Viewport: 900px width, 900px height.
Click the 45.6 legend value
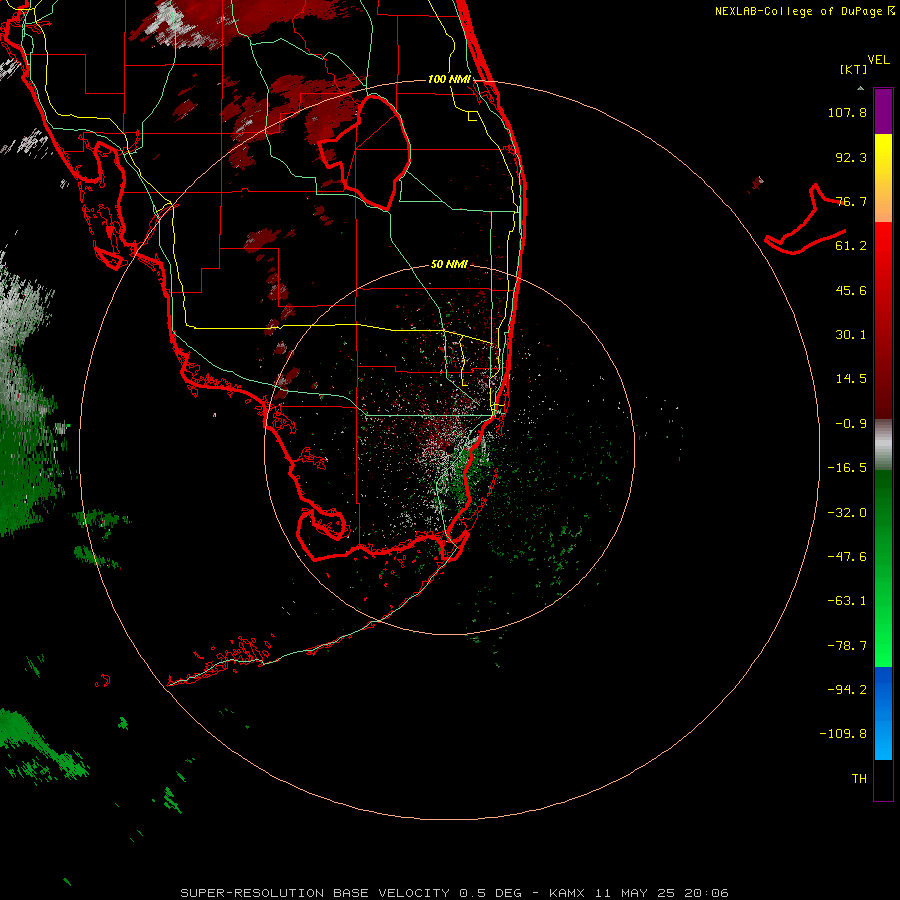[851, 290]
